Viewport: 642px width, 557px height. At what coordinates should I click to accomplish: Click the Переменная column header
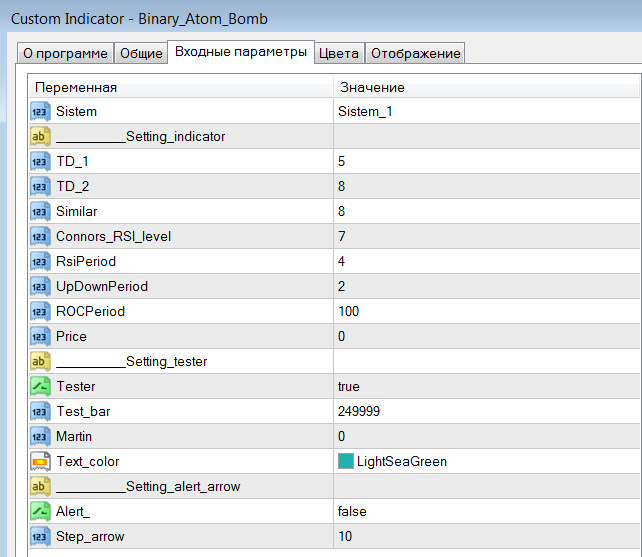[x=181, y=87]
